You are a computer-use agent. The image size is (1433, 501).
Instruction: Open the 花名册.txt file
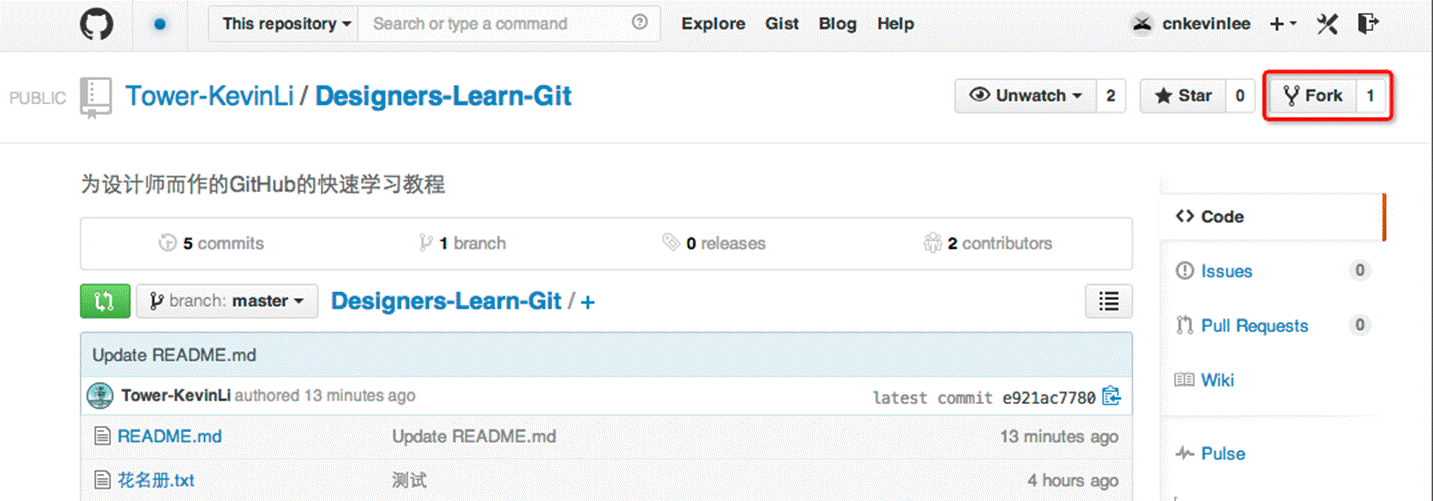click(156, 480)
